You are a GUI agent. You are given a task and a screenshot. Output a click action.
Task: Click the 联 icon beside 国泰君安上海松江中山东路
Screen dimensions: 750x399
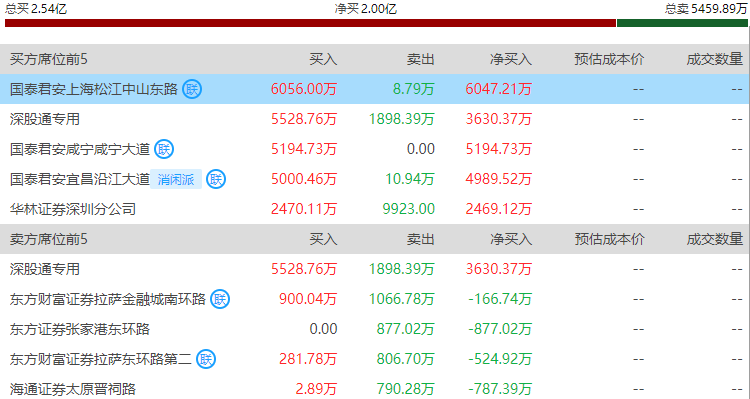pyautogui.click(x=192, y=89)
